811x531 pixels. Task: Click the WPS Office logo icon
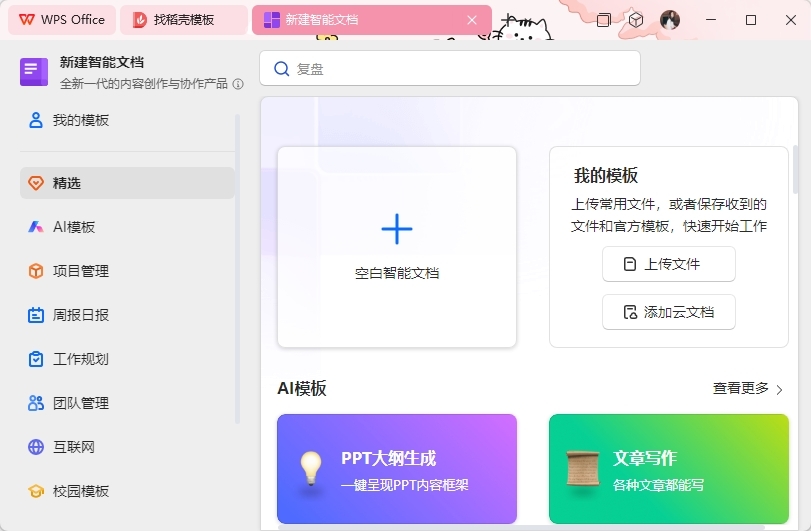tap(26, 20)
